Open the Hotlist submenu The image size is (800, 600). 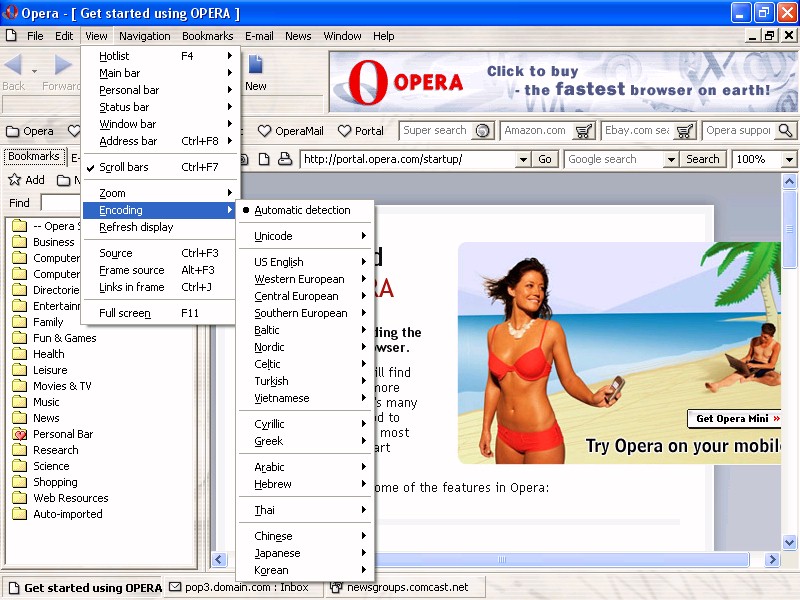coord(159,56)
